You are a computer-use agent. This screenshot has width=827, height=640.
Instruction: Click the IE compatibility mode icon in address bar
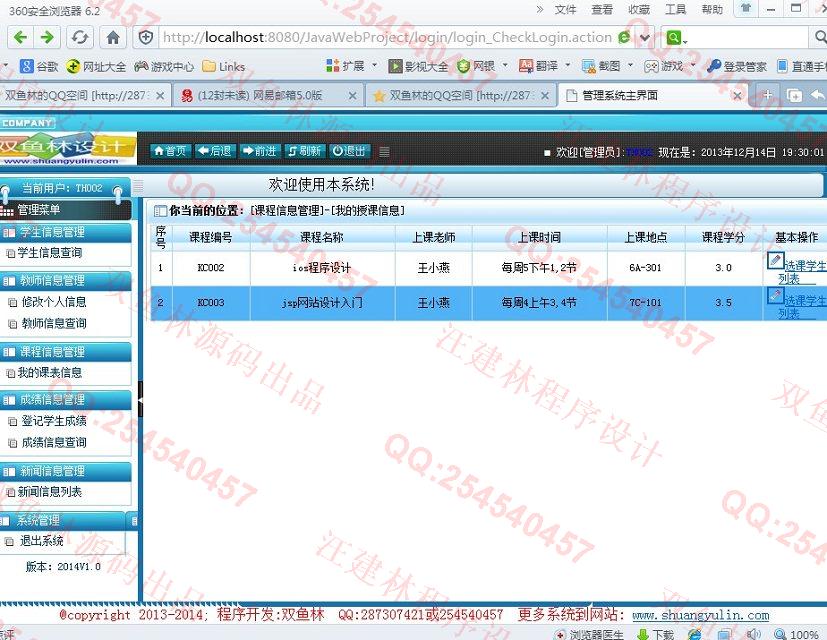coord(624,37)
